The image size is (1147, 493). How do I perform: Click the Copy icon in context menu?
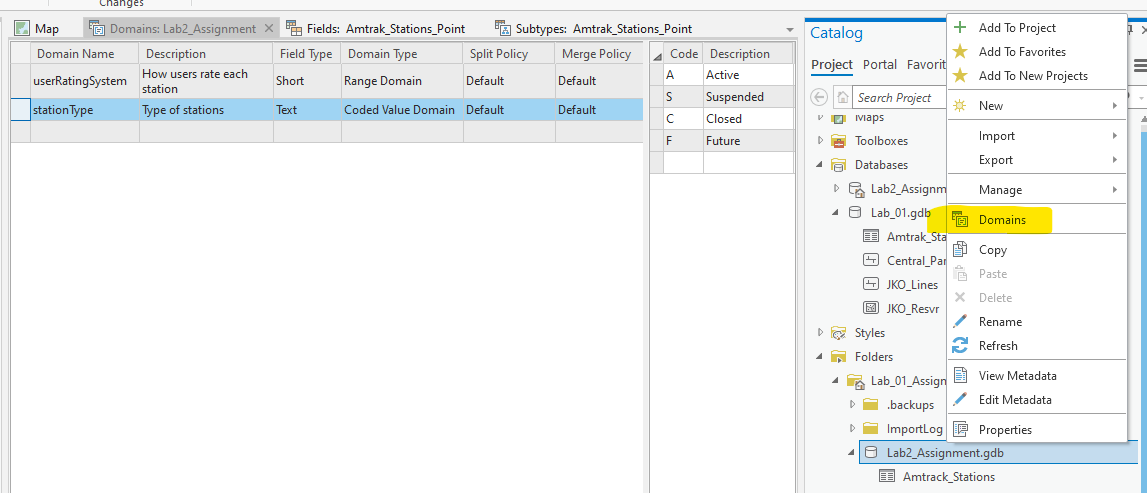coord(960,250)
